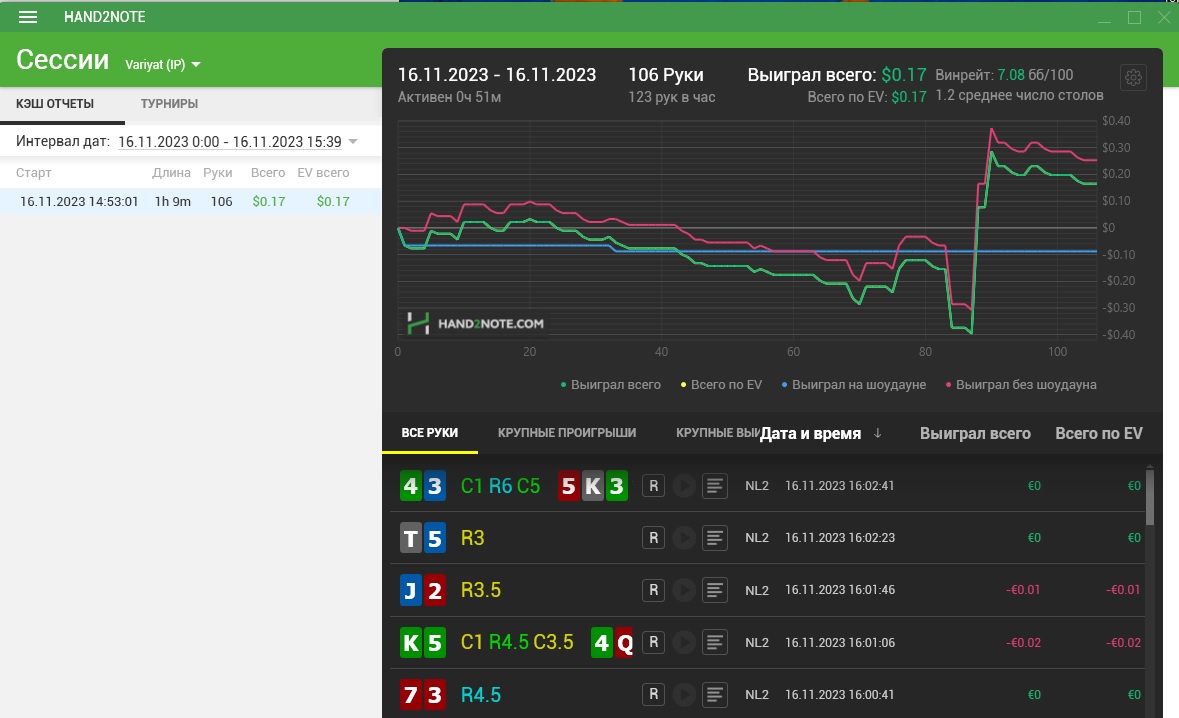Select session row 16.11.2023 14:53:01
1179x718 pixels.
(x=190, y=201)
